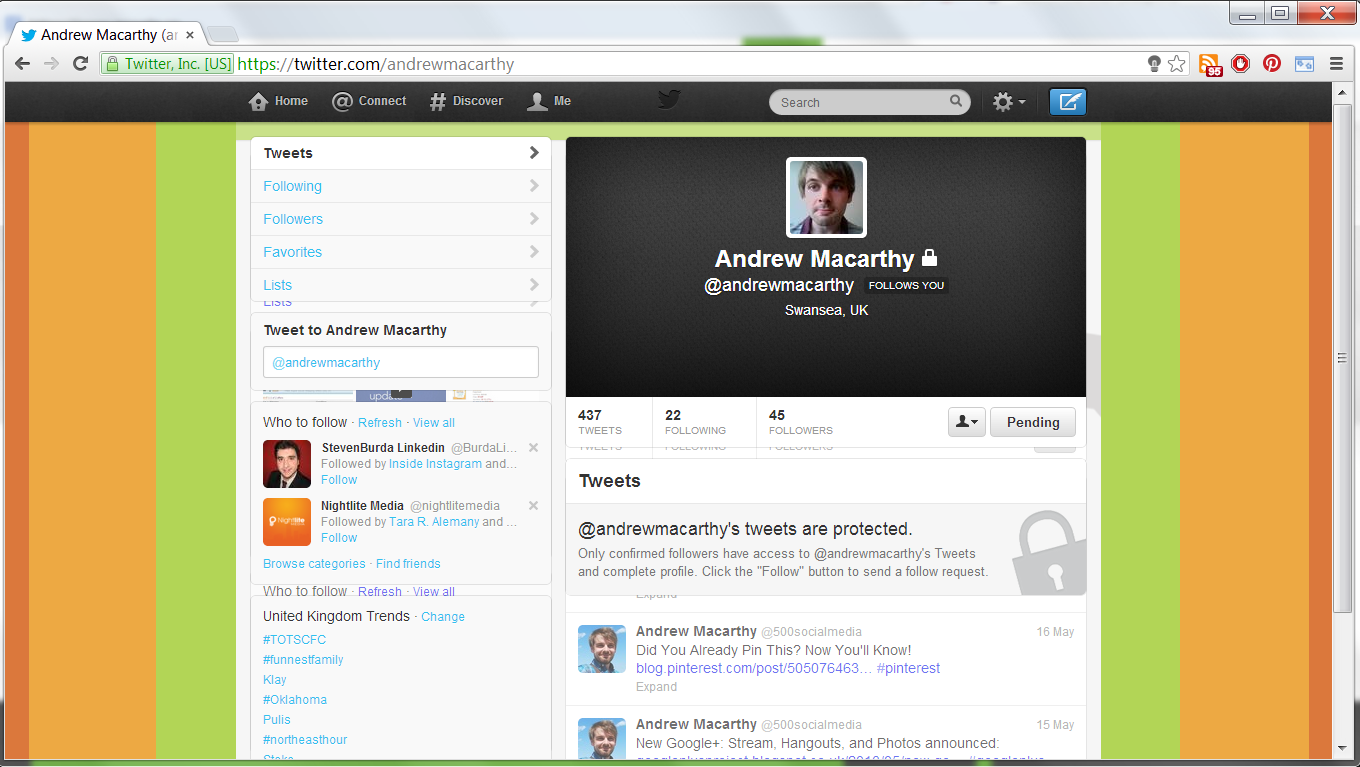Open Favorites in sidebar

(401, 252)
